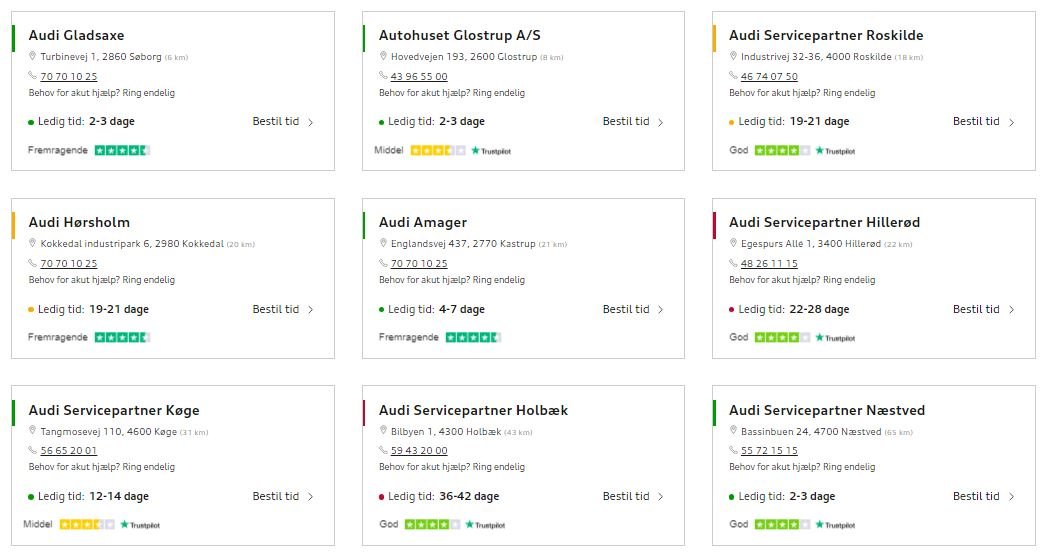The width and height of the screenshot is (1043, 553).
Task: View Audi Servicepartner Roskilde Trustpilot star rating
Action: click(x=782, y=150)
